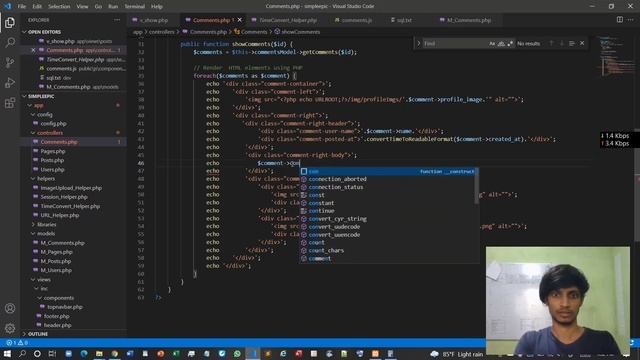Screen dimensions: 640x360
Task: Open Session_Helper.php file
Action: (x=64, y=197)
